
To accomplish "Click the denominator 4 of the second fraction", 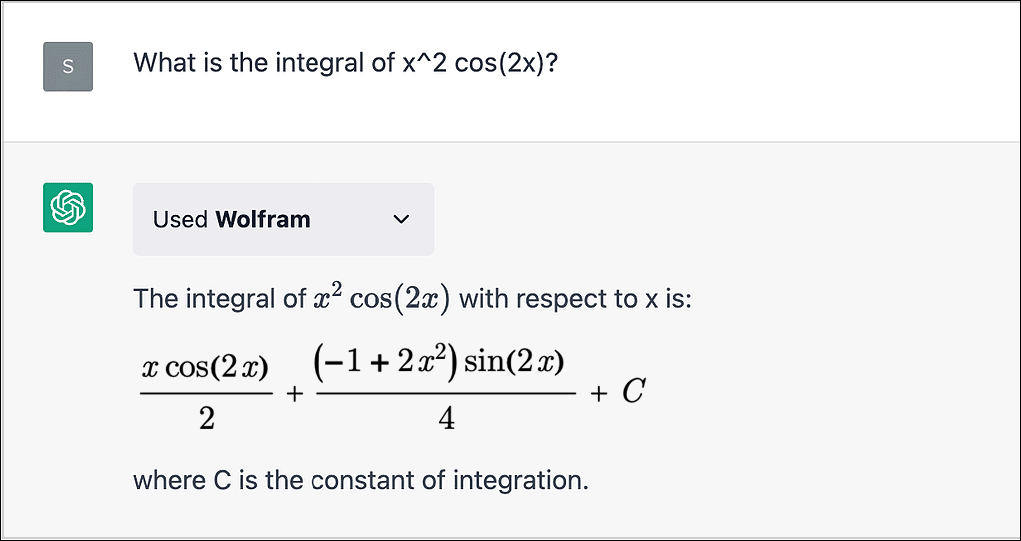I will [446, 419].
